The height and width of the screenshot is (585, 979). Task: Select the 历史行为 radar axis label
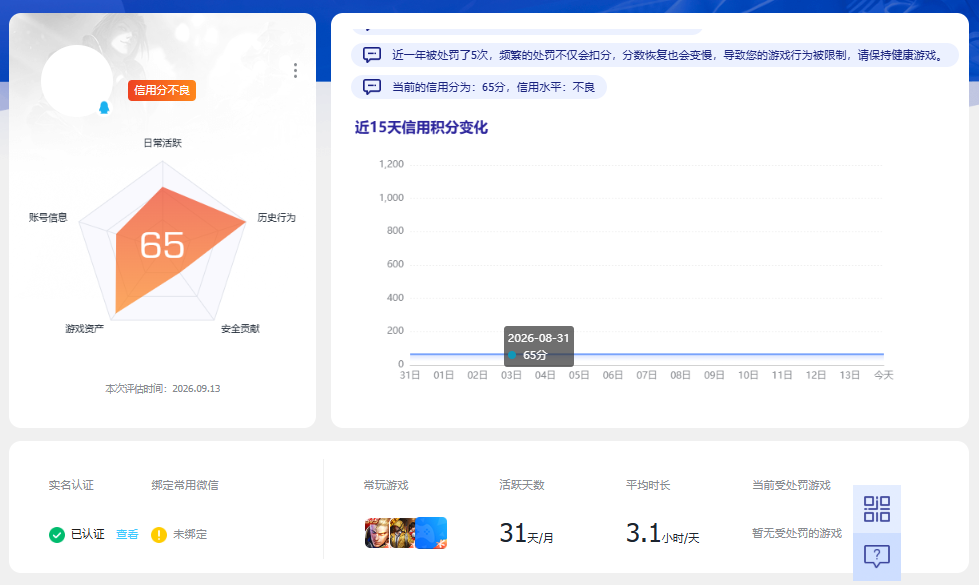277,217
